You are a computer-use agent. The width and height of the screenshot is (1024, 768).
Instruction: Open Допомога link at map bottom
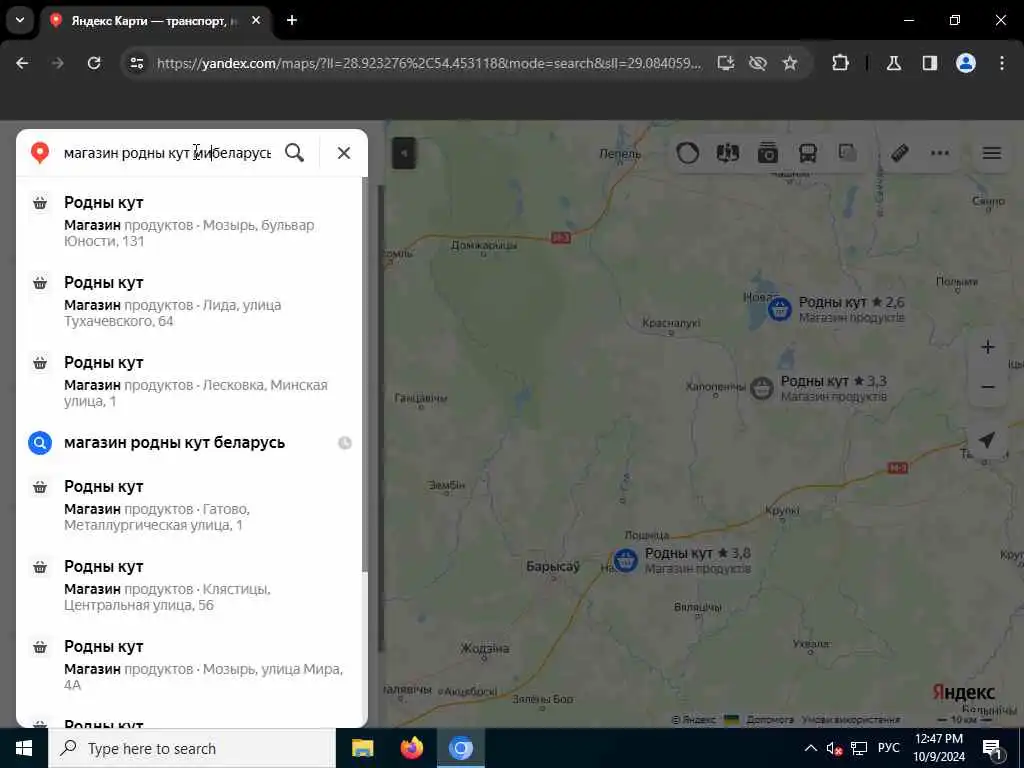(x=770, y=720)
